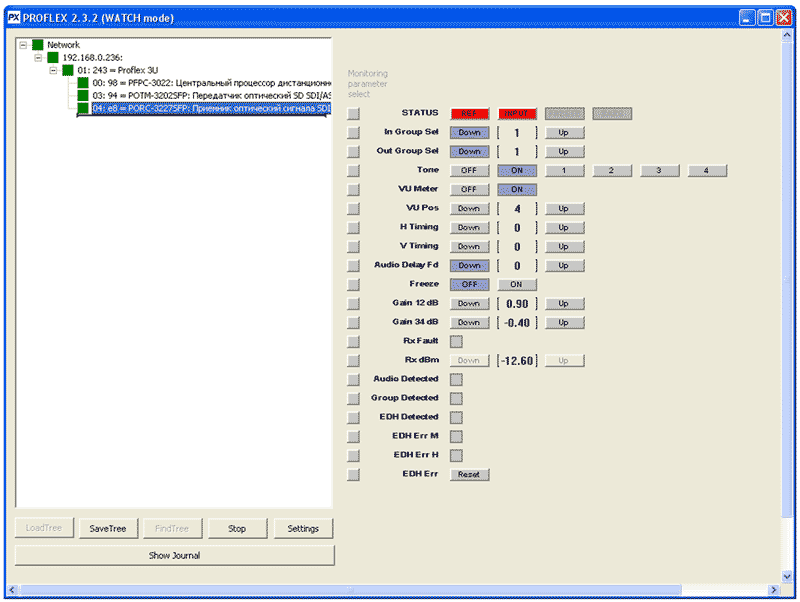Click Down for Audio Delay Fd
This screenshot has height=602, width=800.
click(469, 265)
